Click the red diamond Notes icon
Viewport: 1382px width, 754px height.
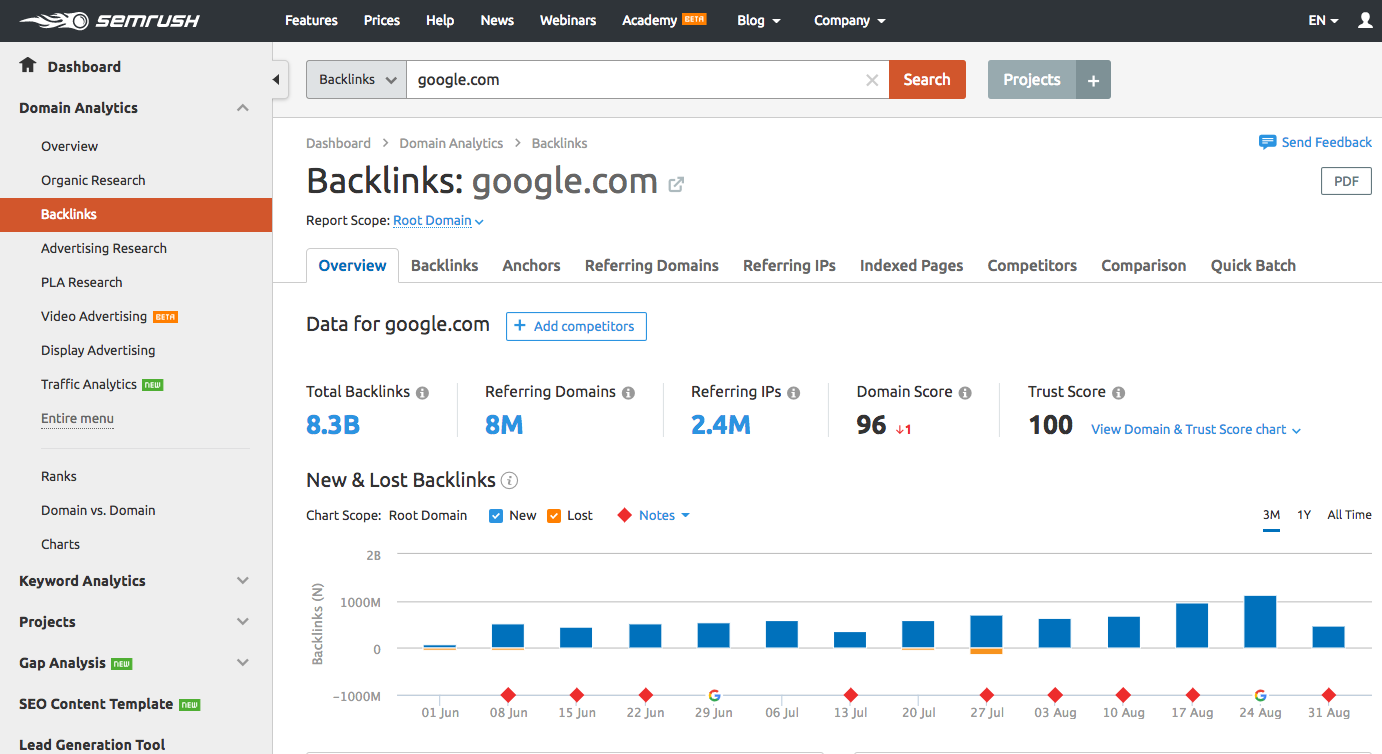click(625, 515)
